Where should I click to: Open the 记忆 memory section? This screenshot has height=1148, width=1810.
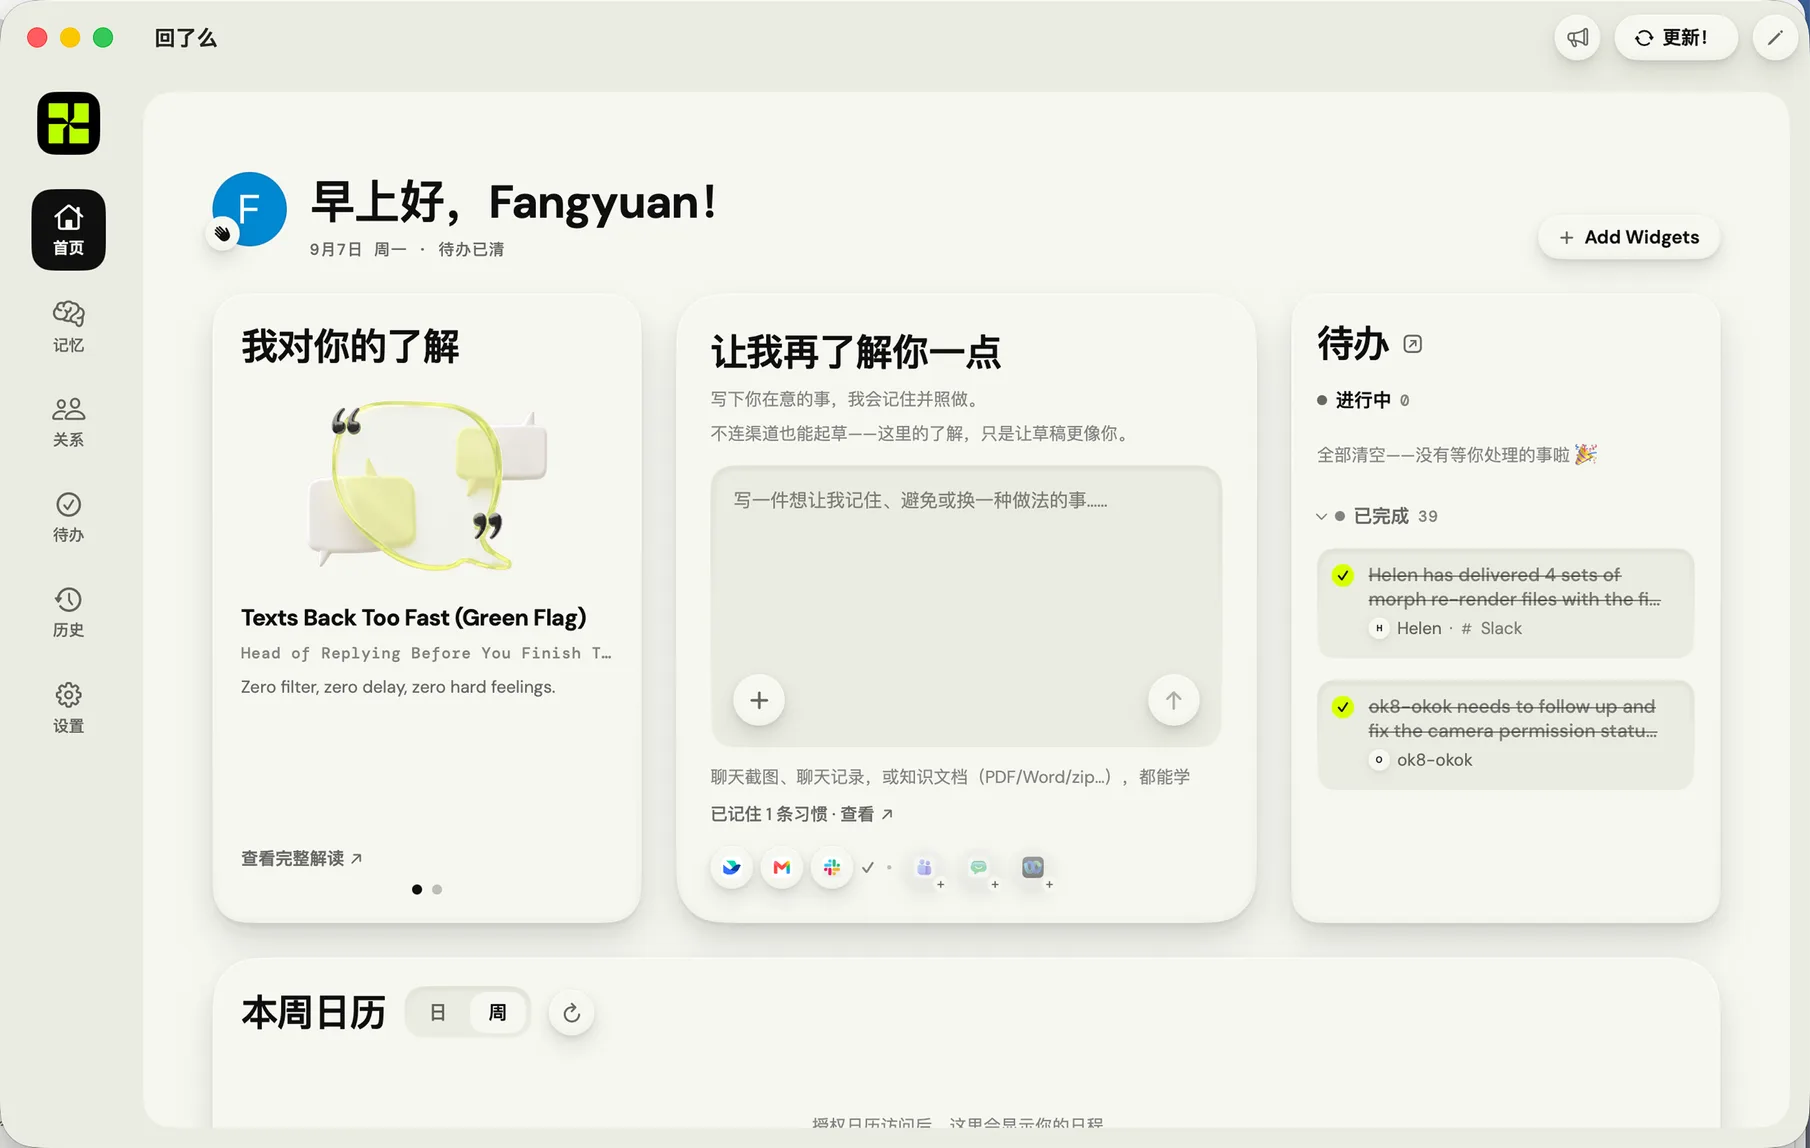[x=68, y=326]
